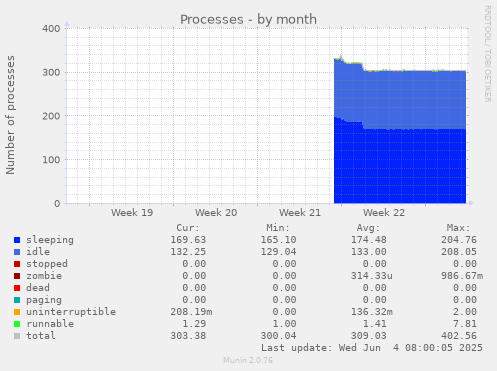
Task: Click the 400 y-axis value
Action: coord(51,29)
